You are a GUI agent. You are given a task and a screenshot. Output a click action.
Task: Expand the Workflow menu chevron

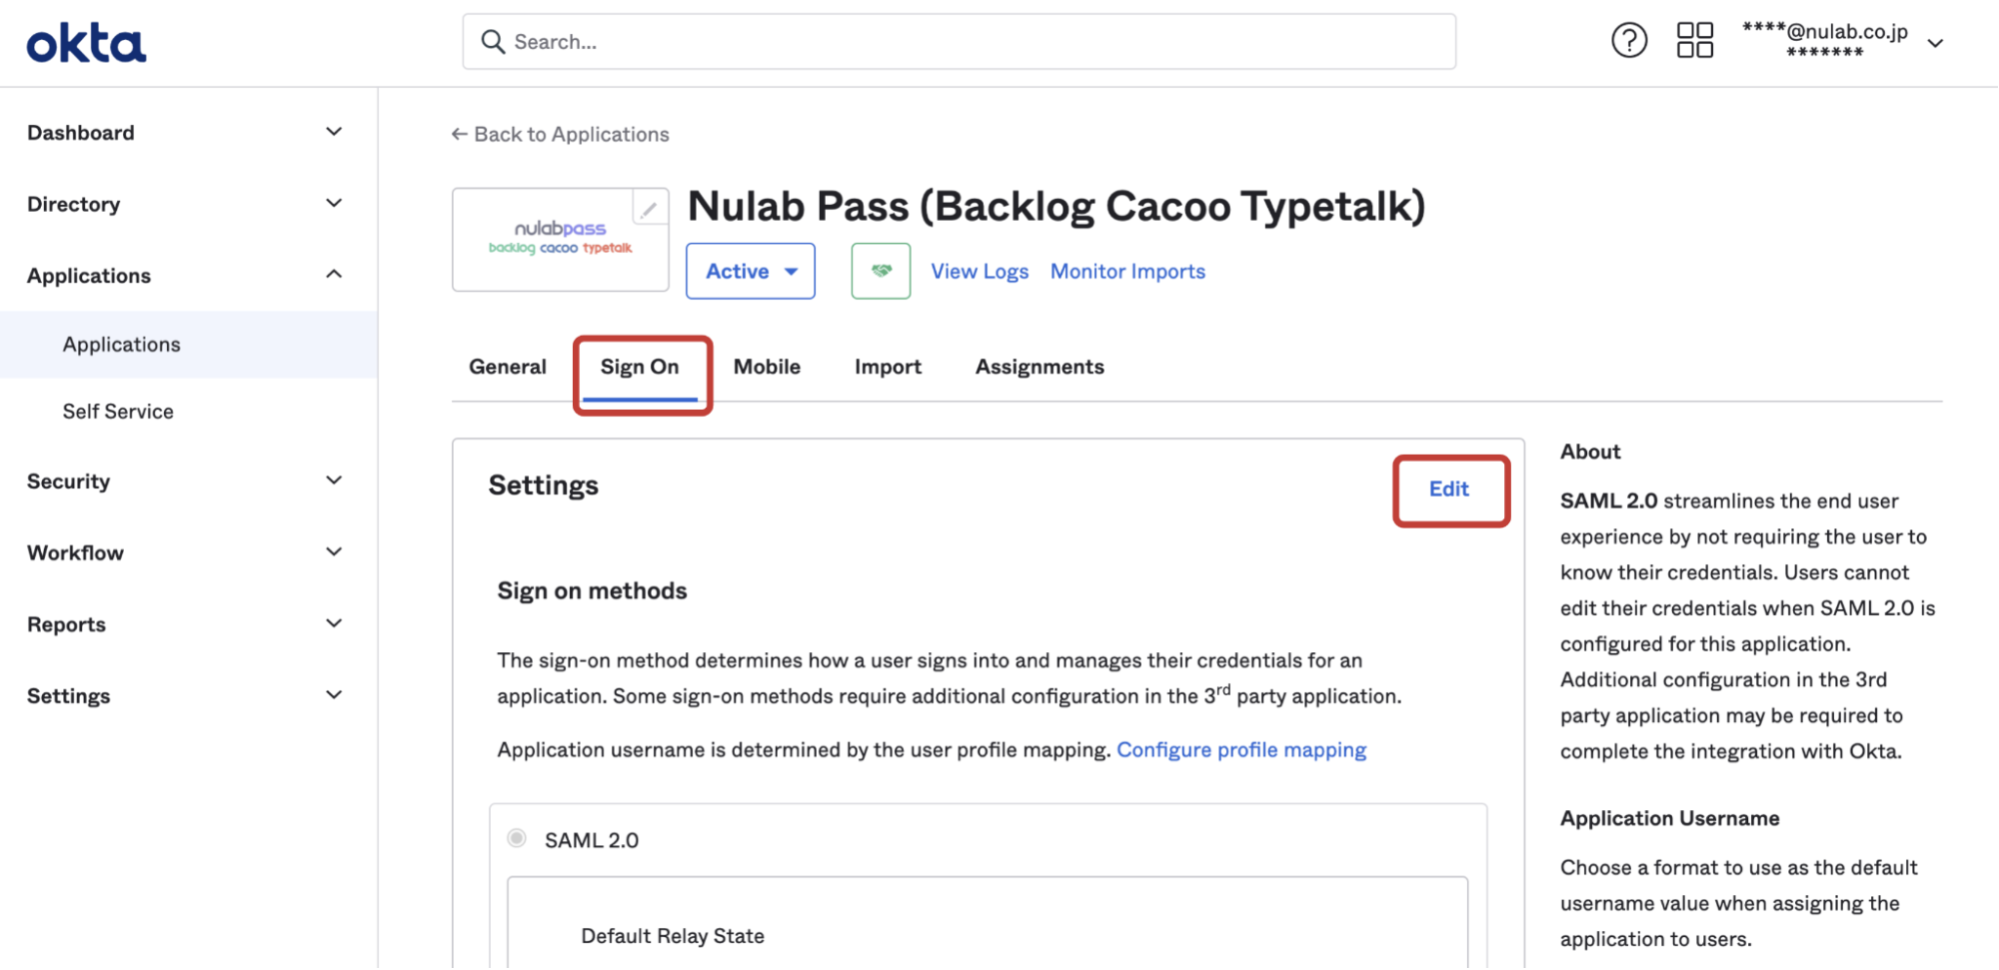point(334,552)
